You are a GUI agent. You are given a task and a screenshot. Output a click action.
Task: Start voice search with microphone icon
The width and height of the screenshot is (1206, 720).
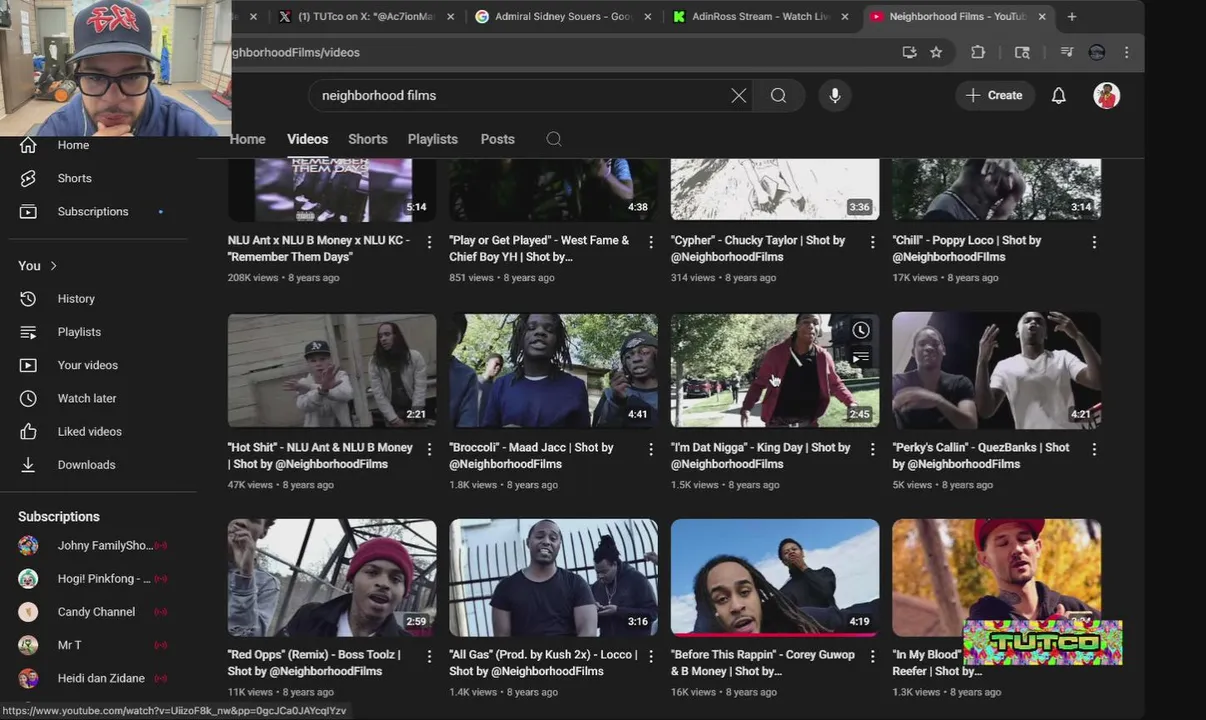coord(835,95)
